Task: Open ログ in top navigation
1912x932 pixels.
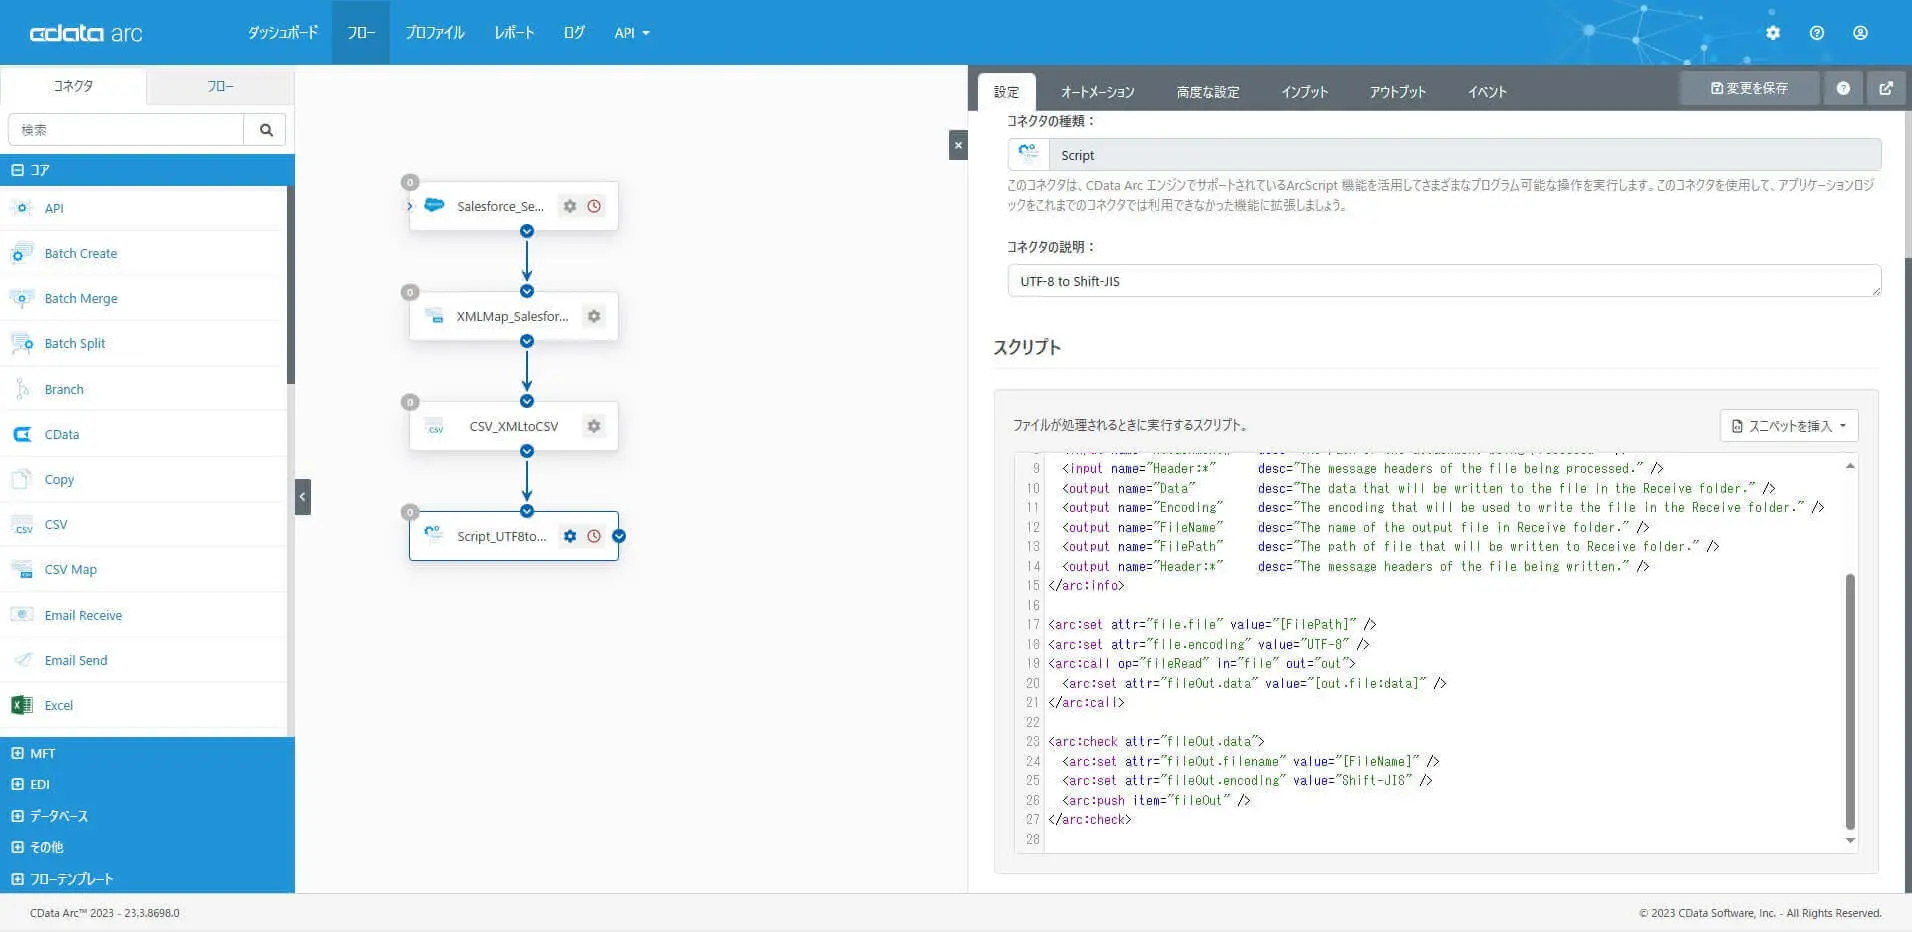Action: pos(574,33)
